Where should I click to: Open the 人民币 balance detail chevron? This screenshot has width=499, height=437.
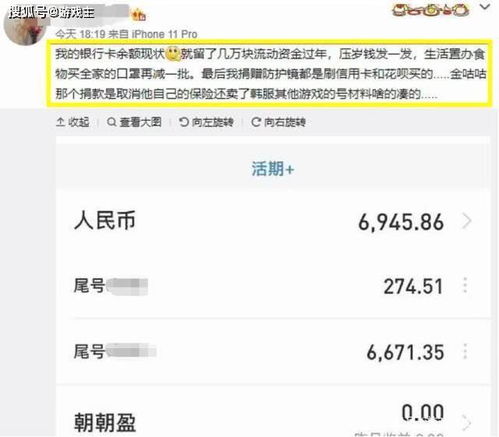point(467,221)
